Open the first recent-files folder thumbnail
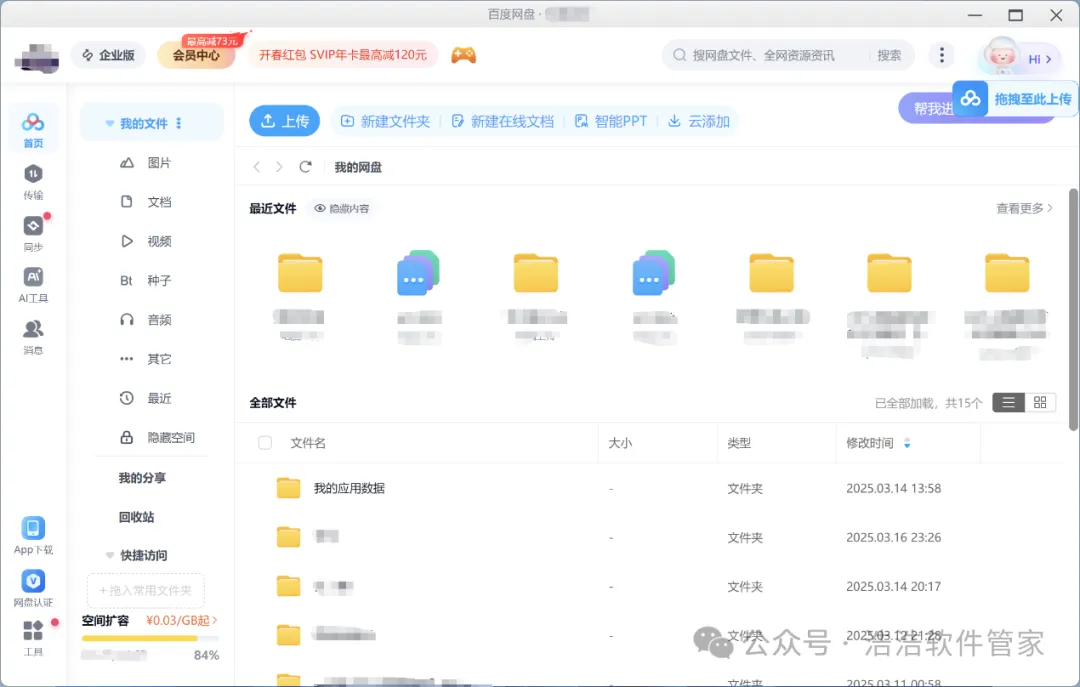The image size is (1080, 687). tap(300, 274)
